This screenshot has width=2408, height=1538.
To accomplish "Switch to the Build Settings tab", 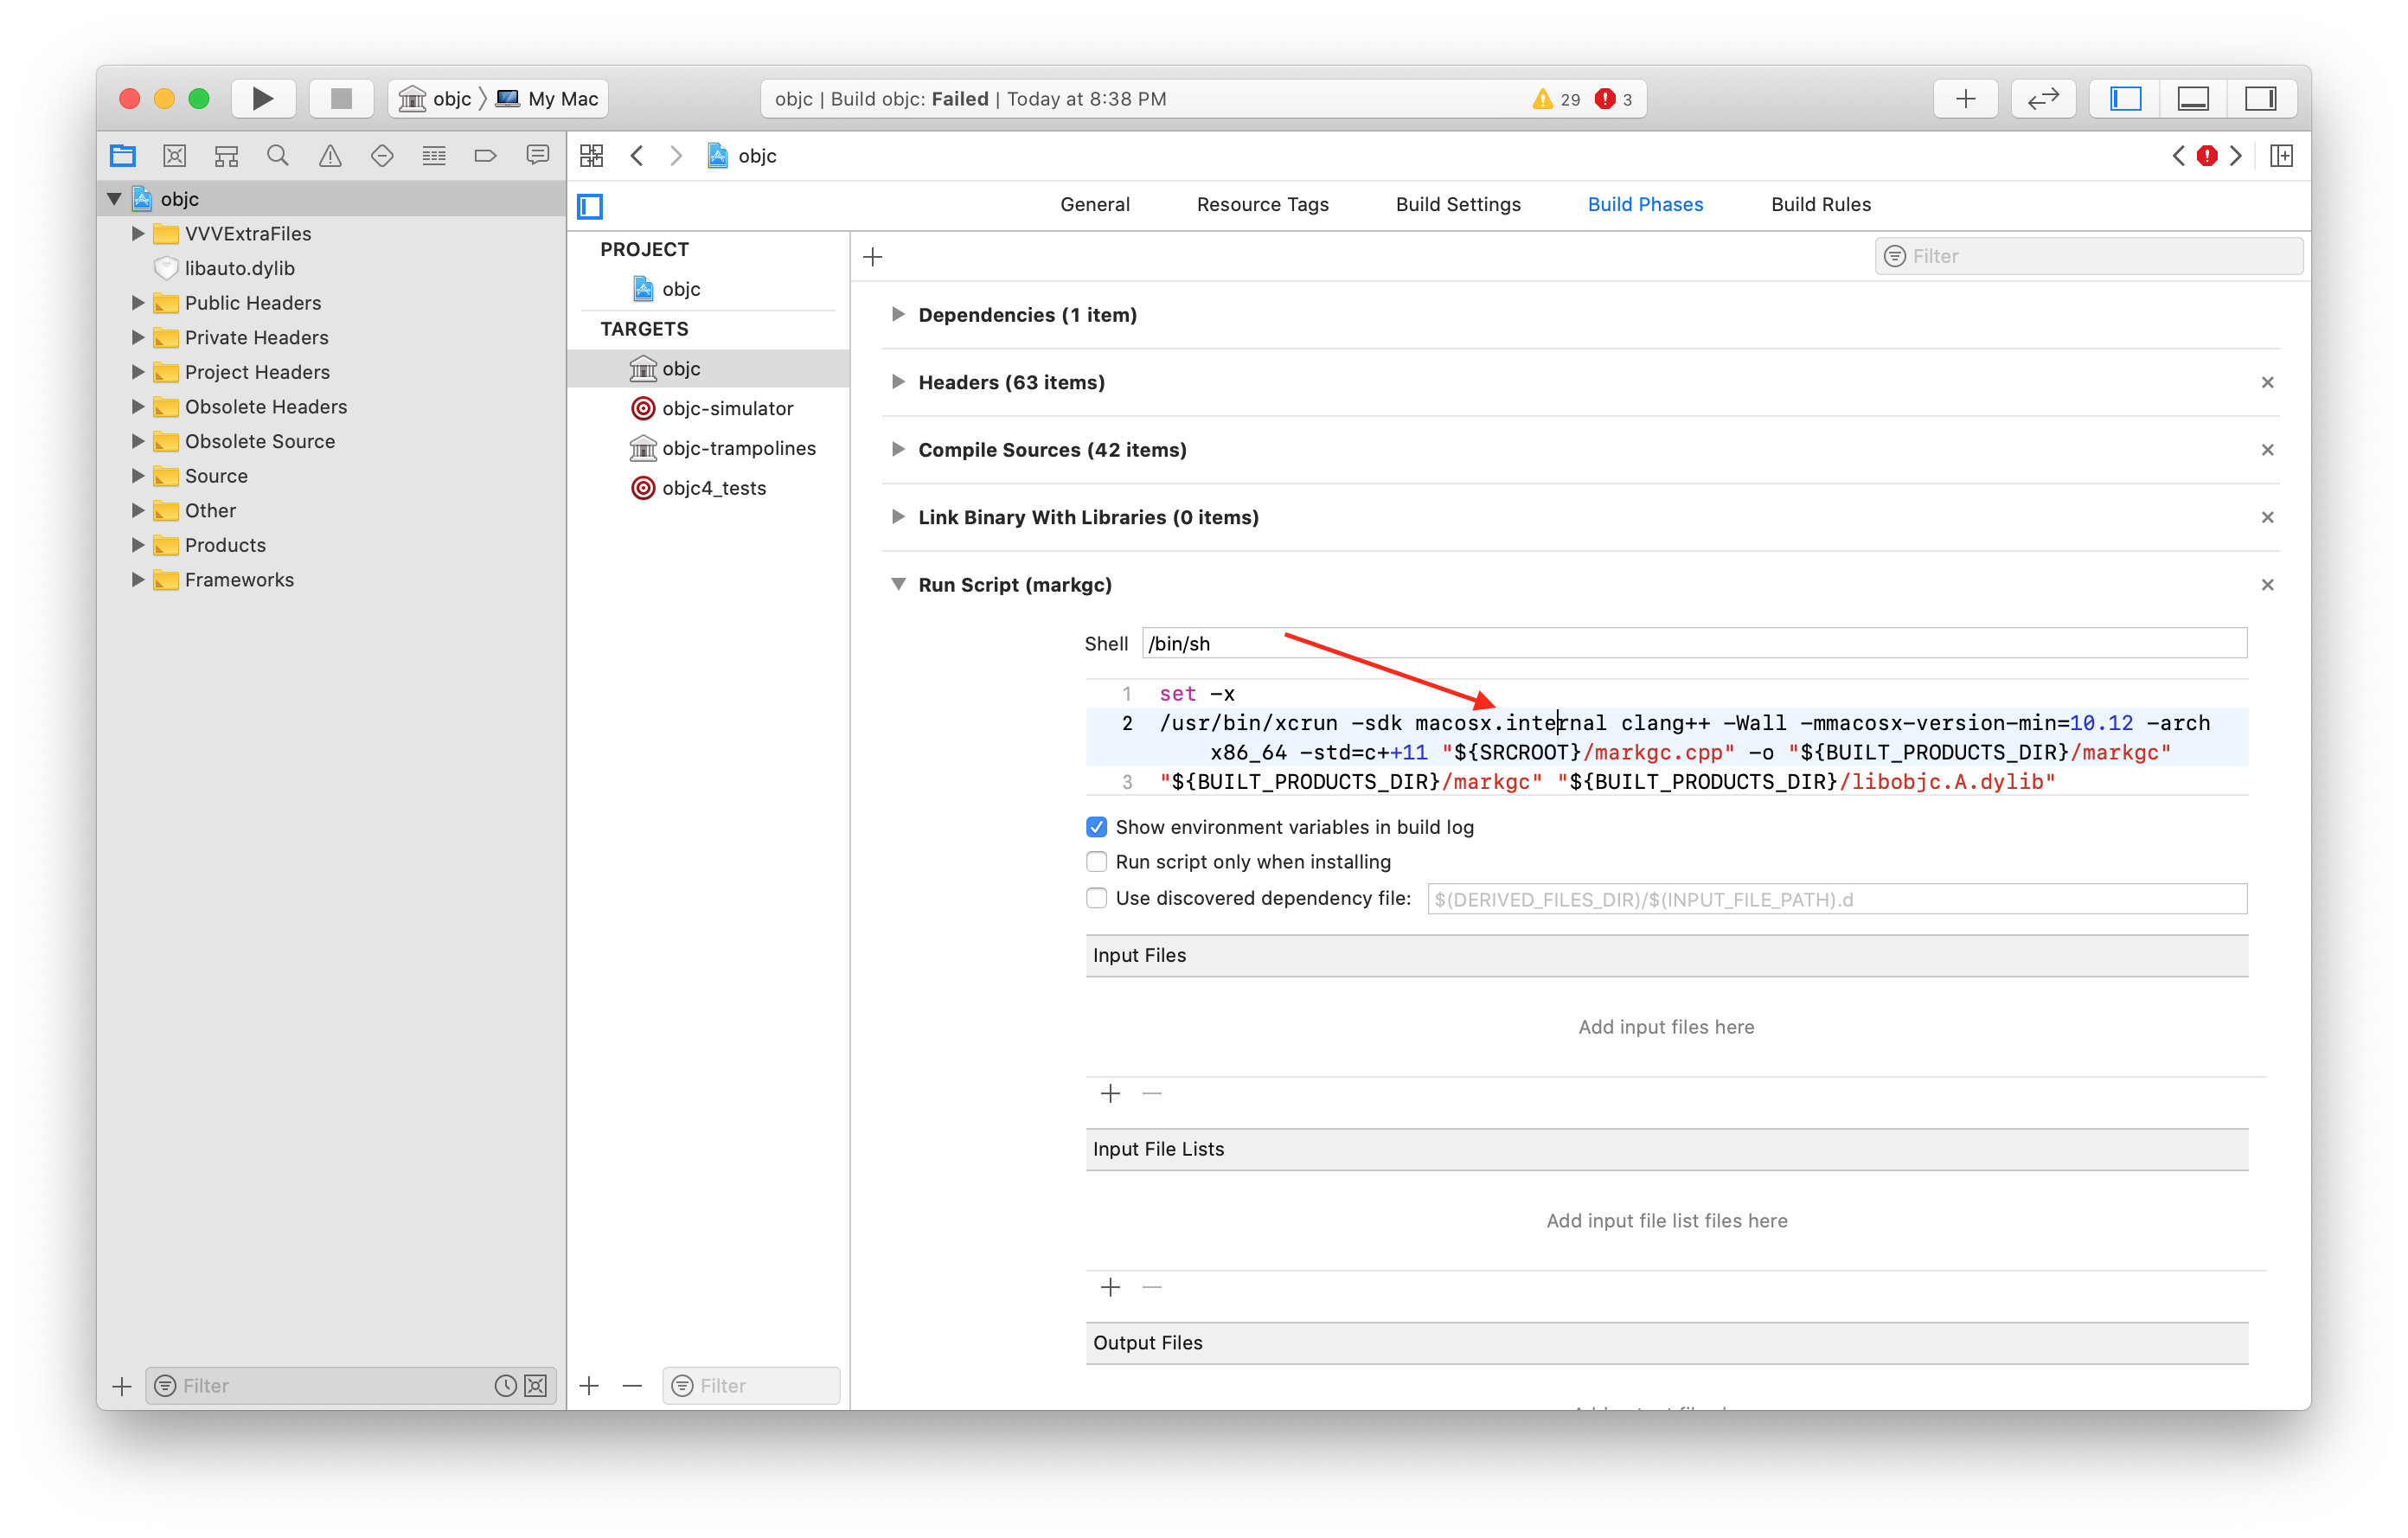I will [1458, 204].
